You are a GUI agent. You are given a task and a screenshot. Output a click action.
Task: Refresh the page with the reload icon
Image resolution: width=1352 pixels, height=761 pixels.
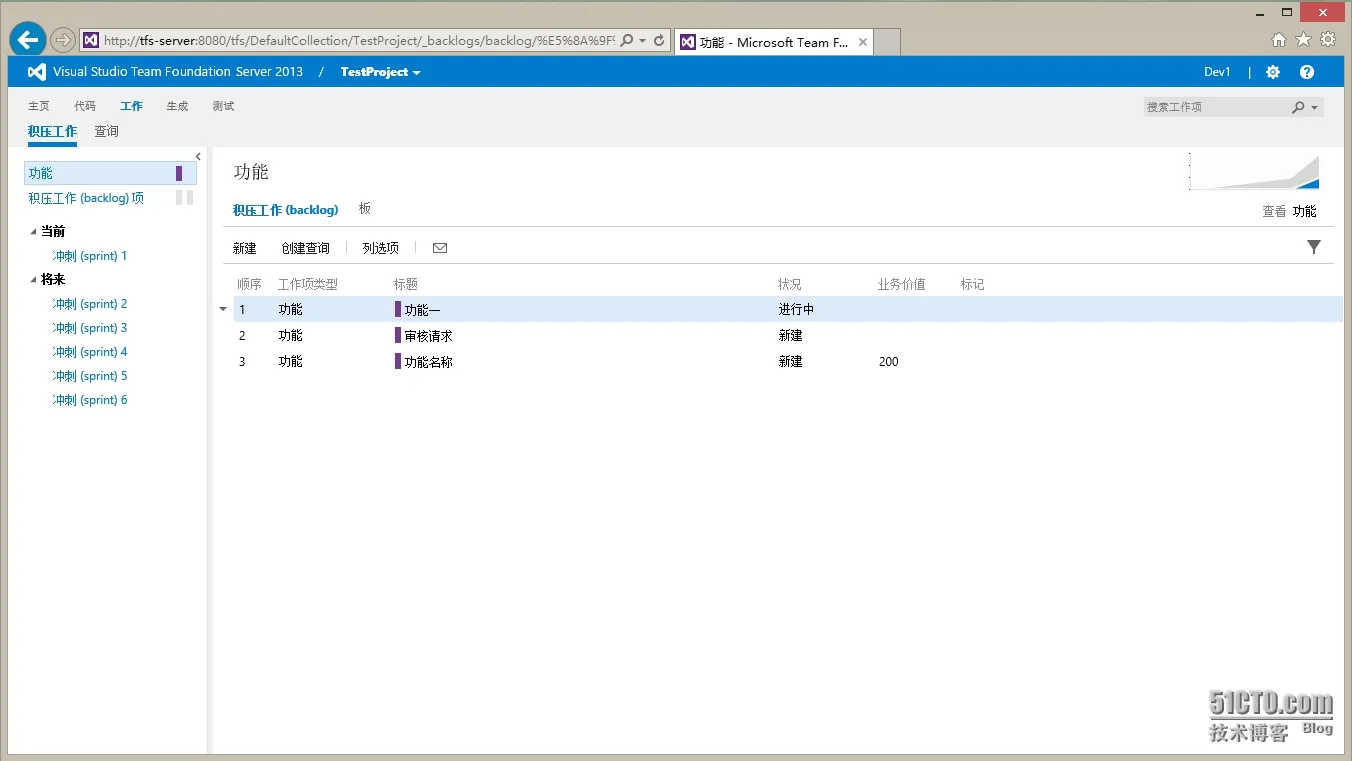[659, 41]
